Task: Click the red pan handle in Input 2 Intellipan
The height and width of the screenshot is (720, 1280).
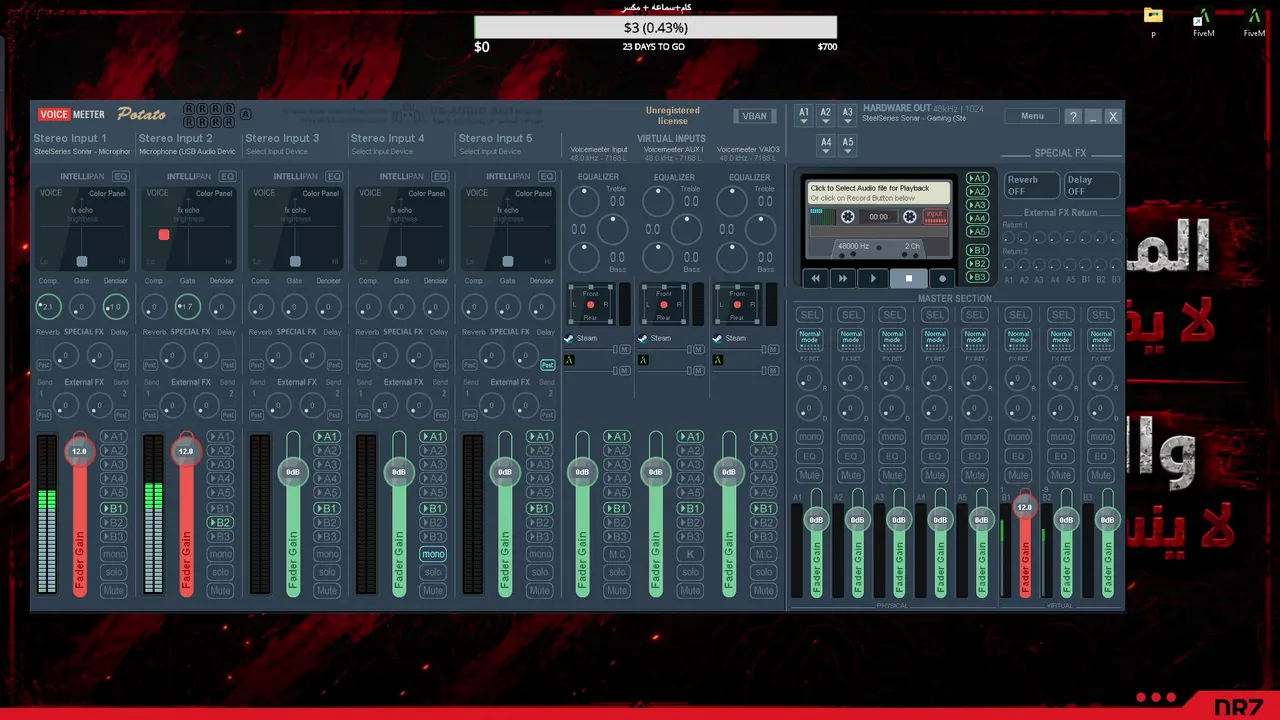Action: (164, 235)
